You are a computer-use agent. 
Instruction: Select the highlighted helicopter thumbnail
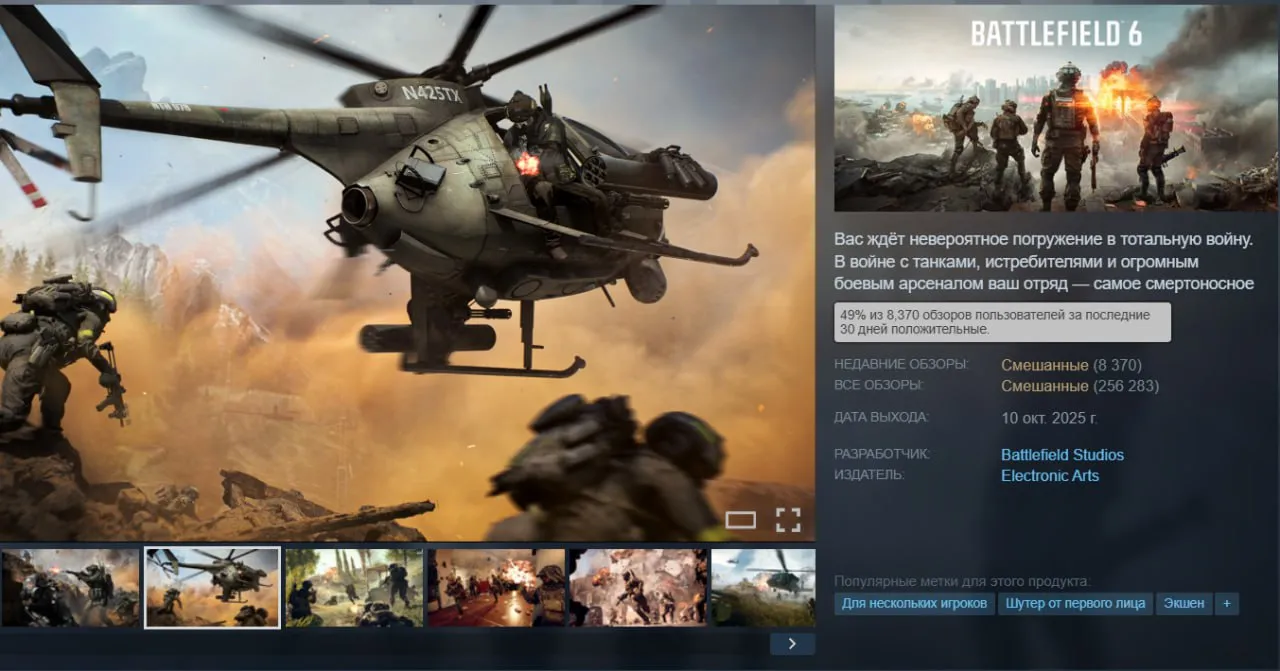[212, 588]
